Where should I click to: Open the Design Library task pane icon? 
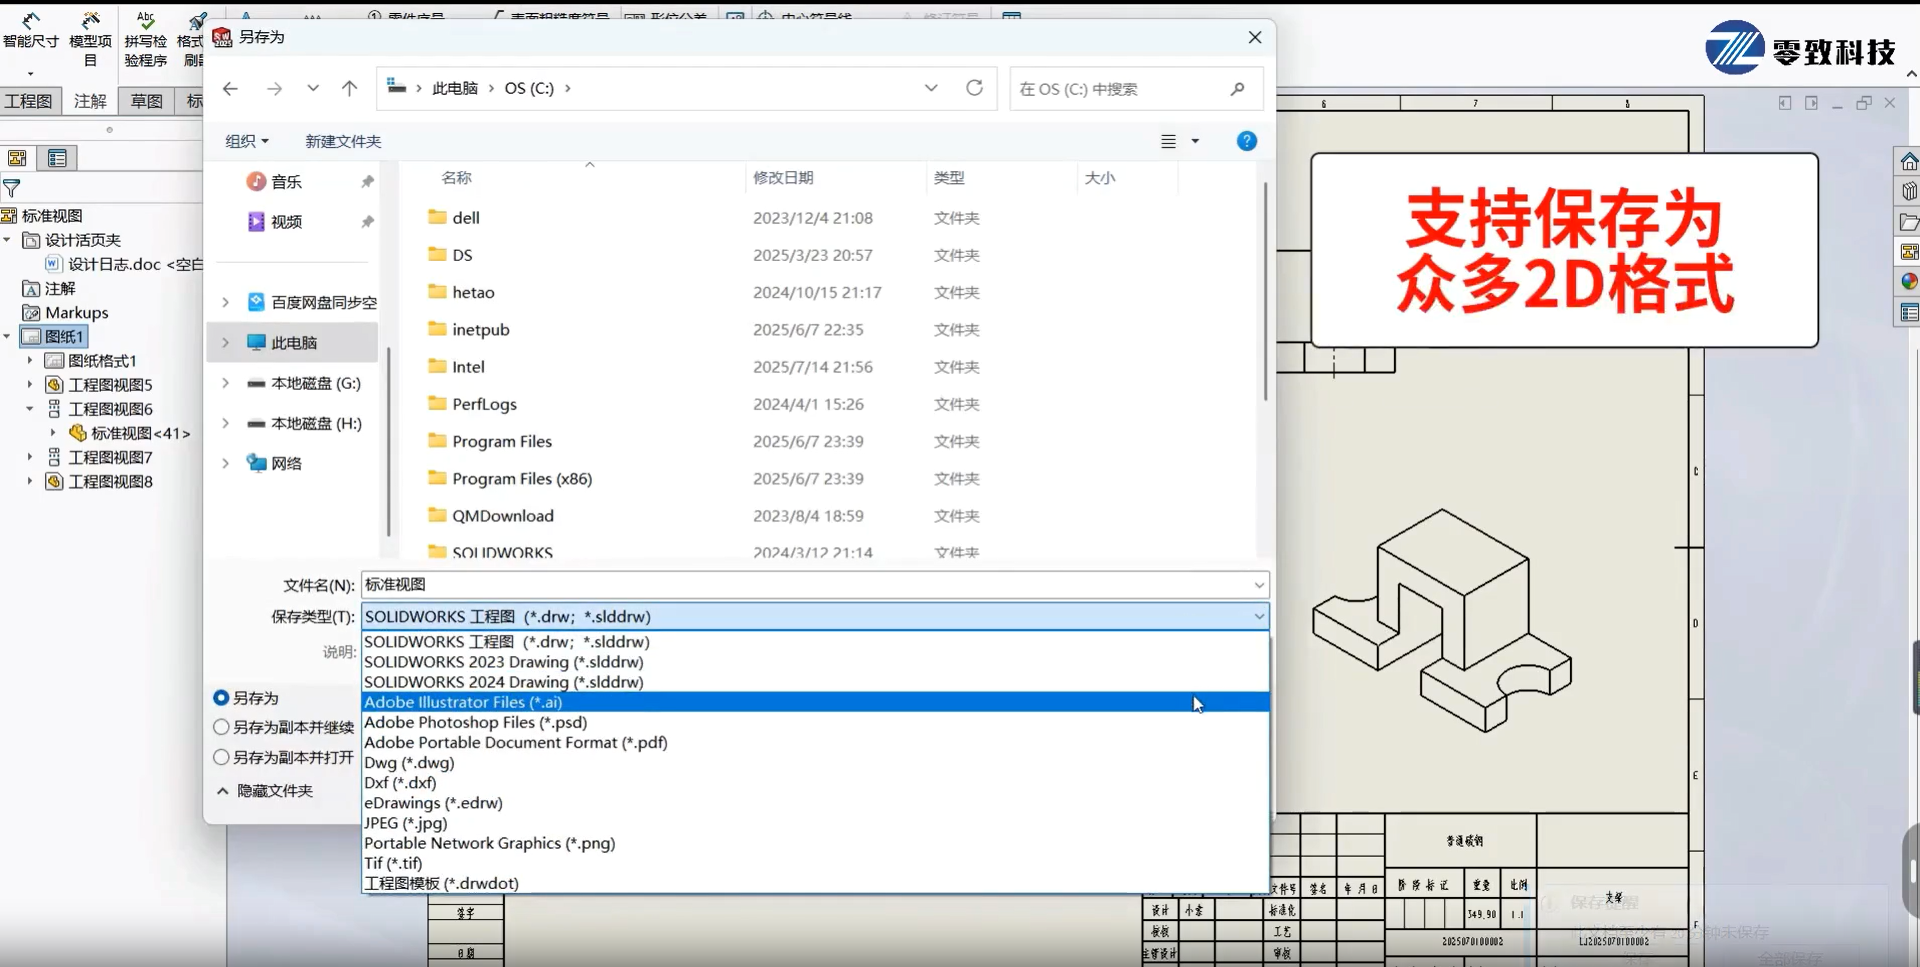click(1908, 191)
